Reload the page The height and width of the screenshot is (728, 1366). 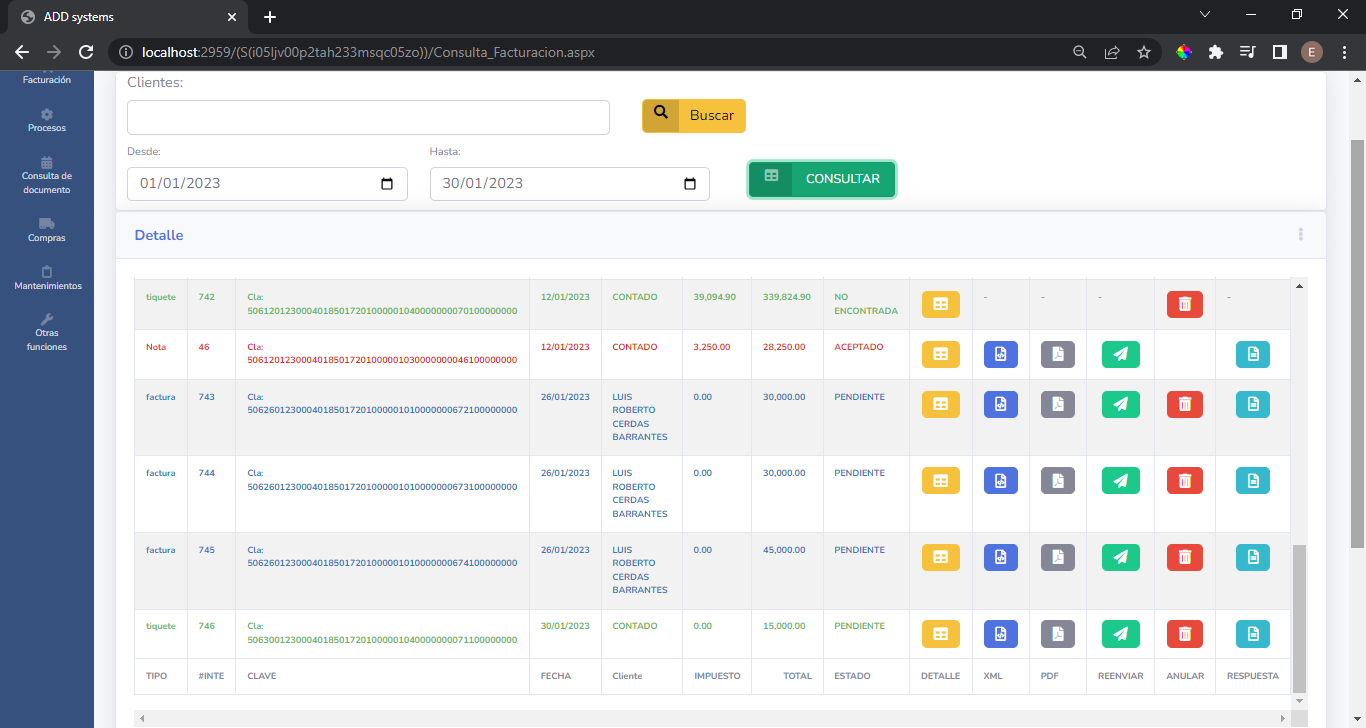[86, 52]
